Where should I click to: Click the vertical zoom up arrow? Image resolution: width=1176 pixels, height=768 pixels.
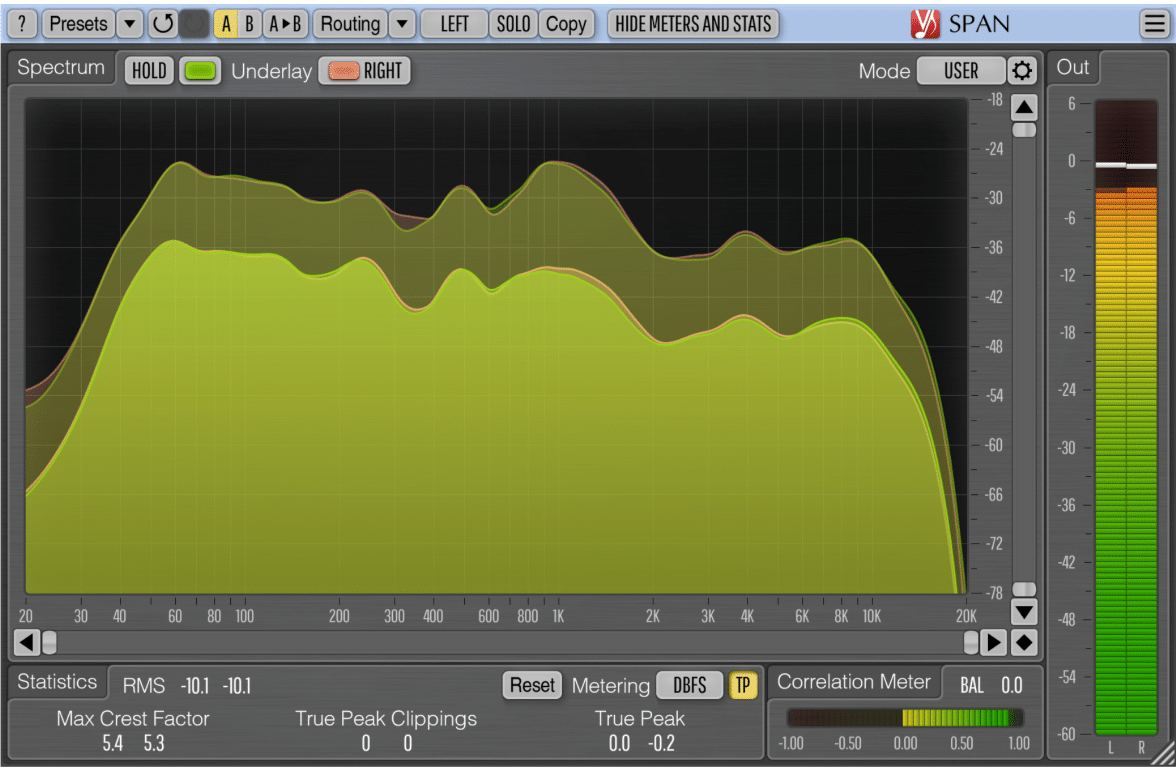(1024, 107)
